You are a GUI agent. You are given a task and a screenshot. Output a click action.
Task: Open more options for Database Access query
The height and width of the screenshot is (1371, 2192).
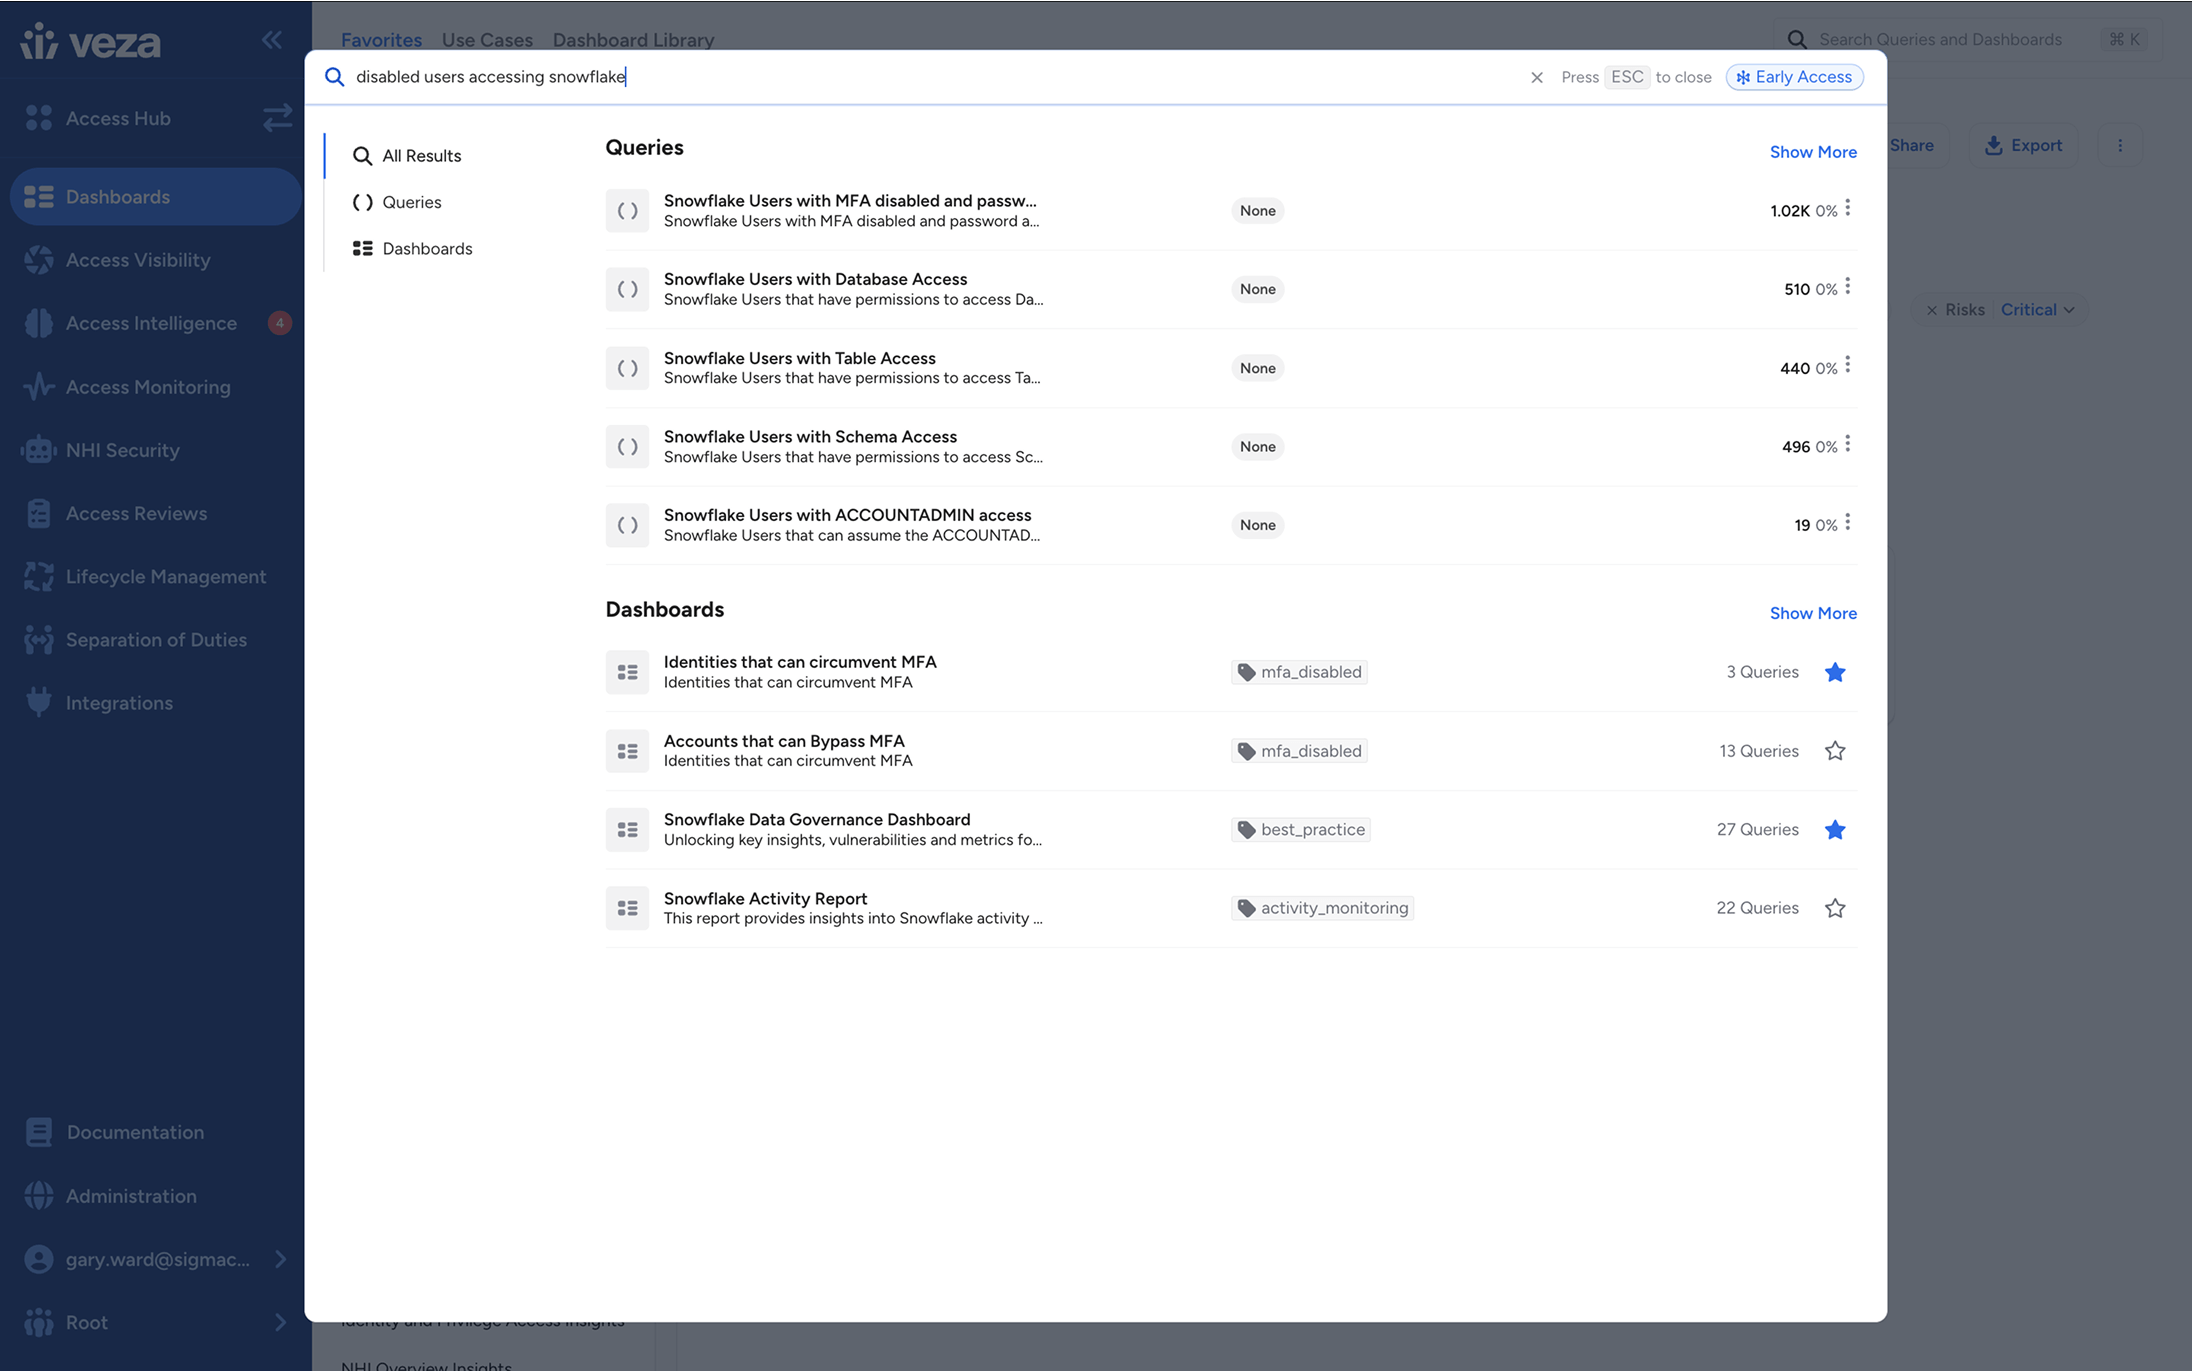(x=1847, y=287)
